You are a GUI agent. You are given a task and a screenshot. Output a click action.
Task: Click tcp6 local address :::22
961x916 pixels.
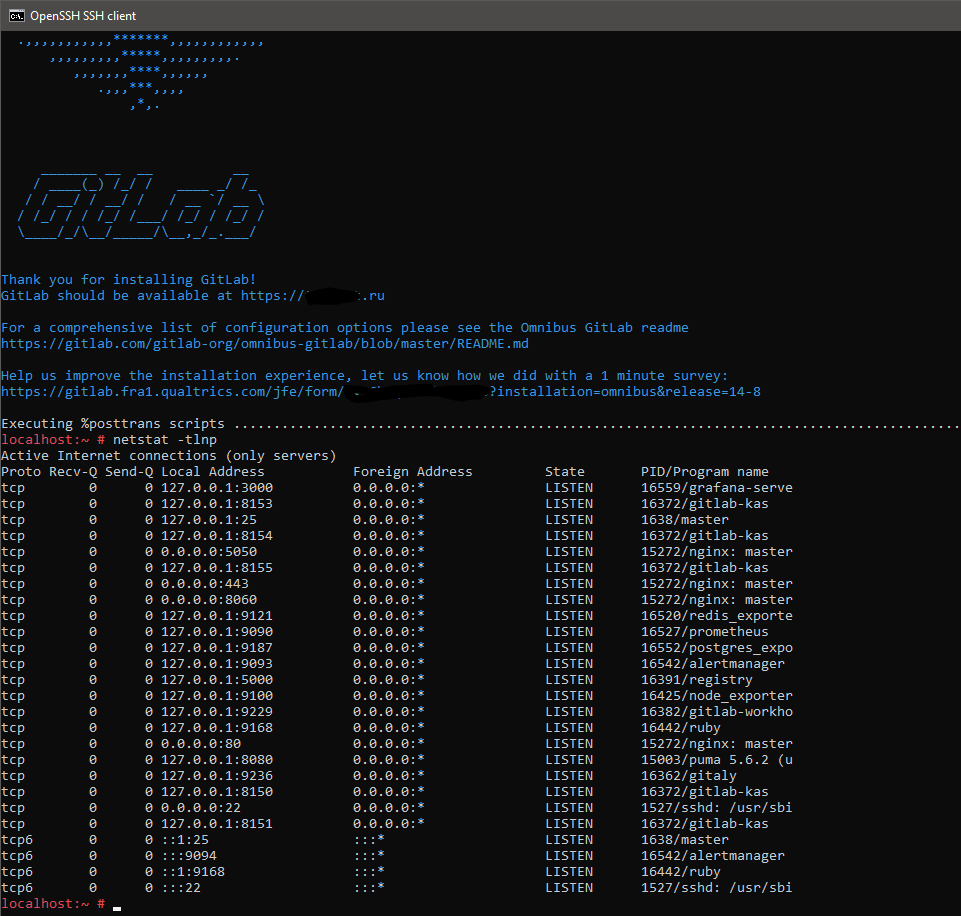click(181, 887)
